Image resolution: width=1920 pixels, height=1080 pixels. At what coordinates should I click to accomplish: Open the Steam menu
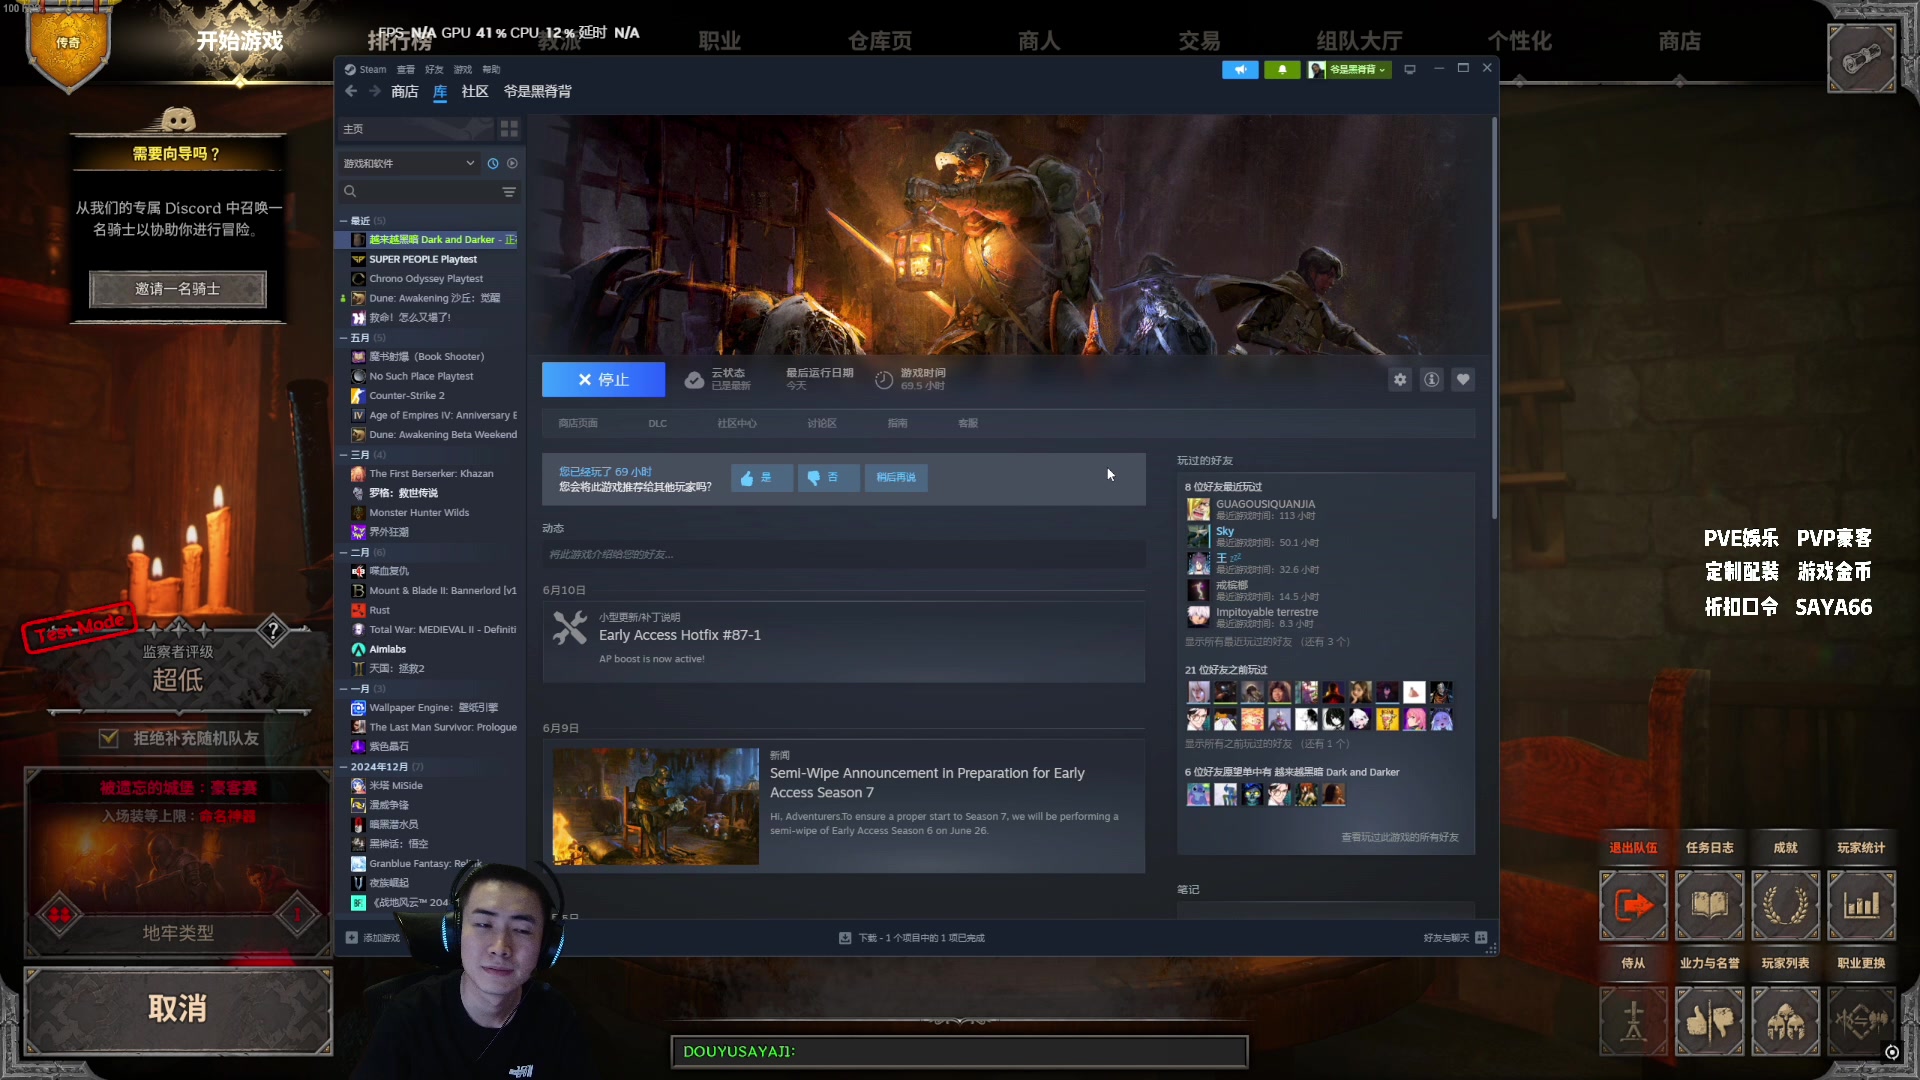(x=366, y=69)
